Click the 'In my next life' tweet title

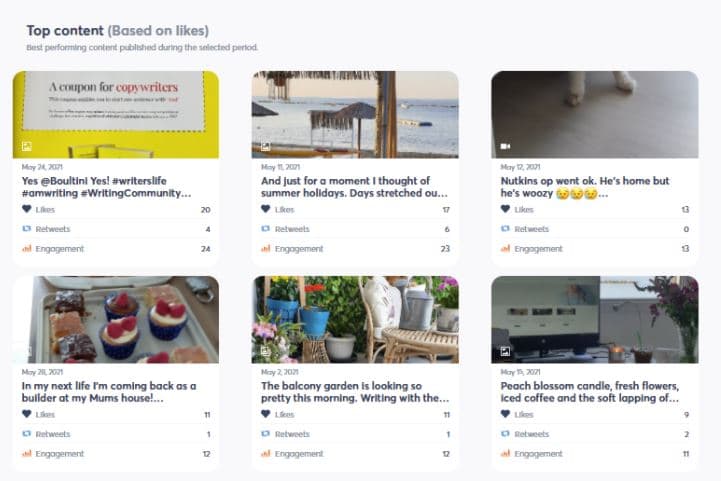109,391
